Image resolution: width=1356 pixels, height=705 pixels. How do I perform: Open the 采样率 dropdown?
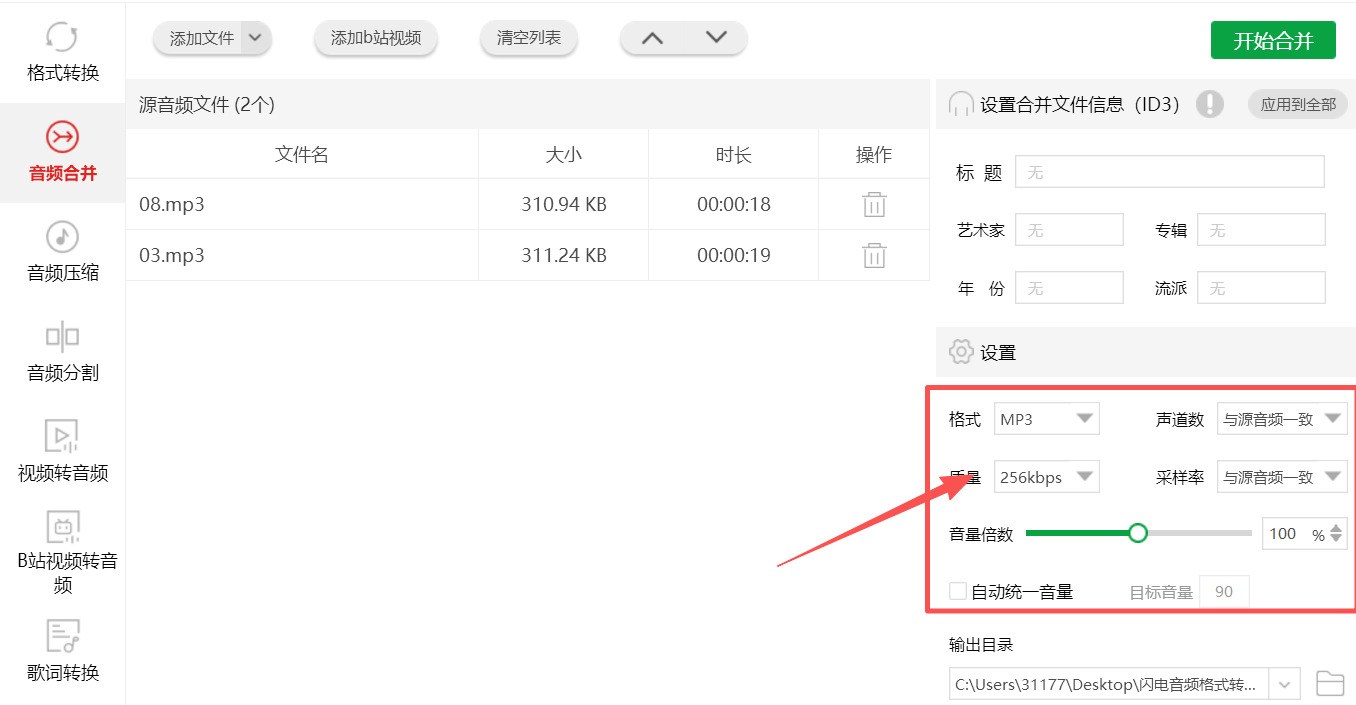click(x=1282, y=477)
